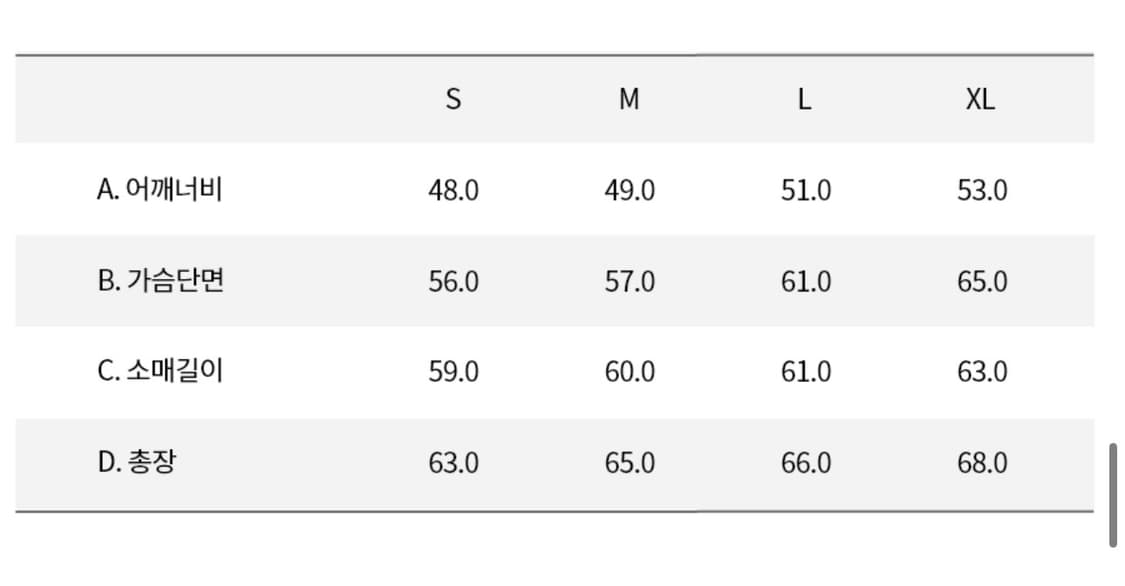Select the A. 어깨너비 row label
The image size is (1125, 586).
160,189
